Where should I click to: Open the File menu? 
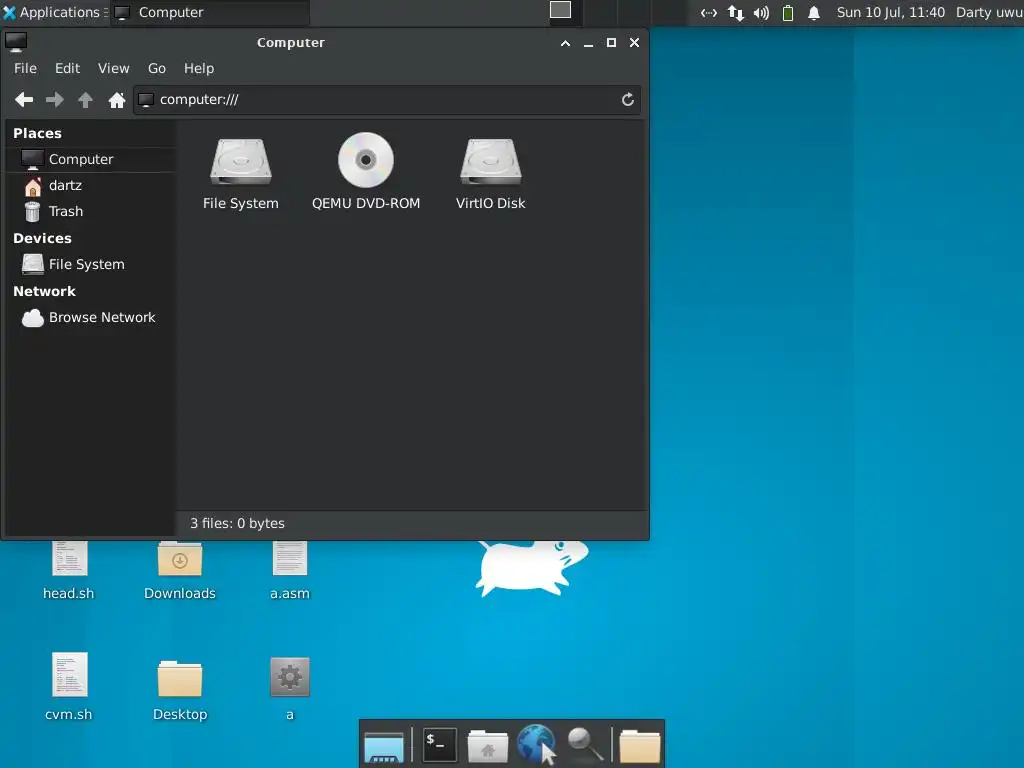point(25,69)
